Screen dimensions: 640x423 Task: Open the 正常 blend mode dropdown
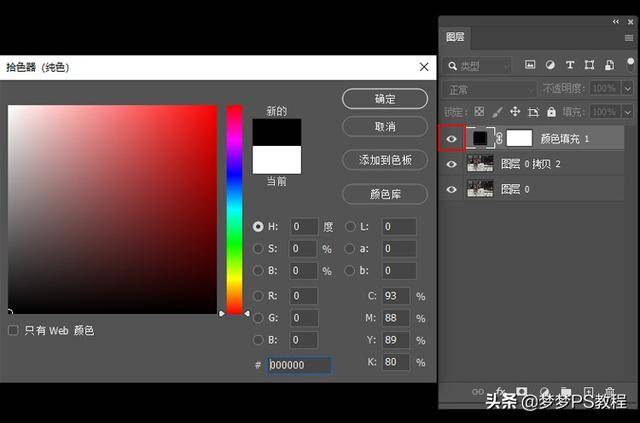489,89
